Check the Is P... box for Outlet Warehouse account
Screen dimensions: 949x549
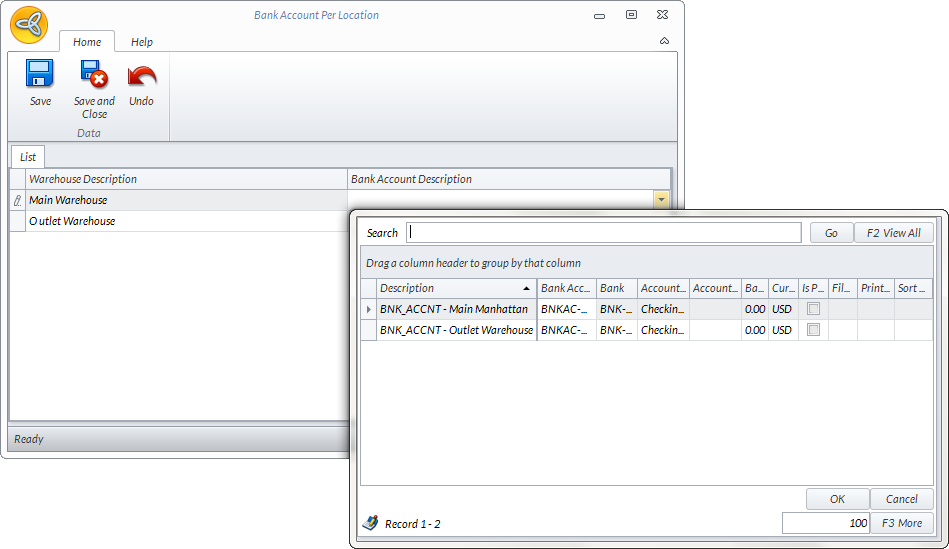813,330
